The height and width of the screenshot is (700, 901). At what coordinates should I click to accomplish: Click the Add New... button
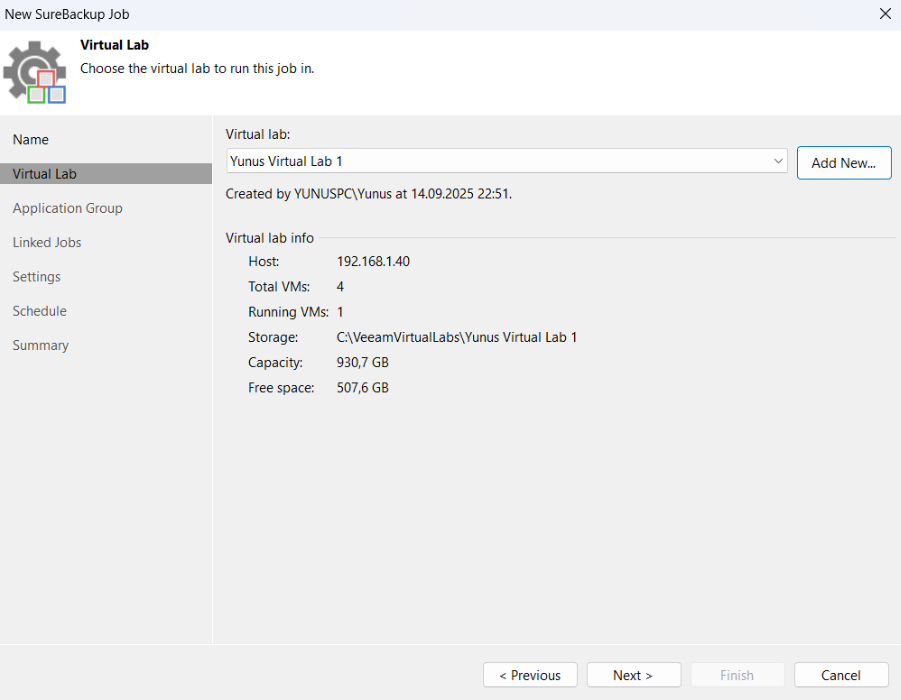[x=843, y=163]
